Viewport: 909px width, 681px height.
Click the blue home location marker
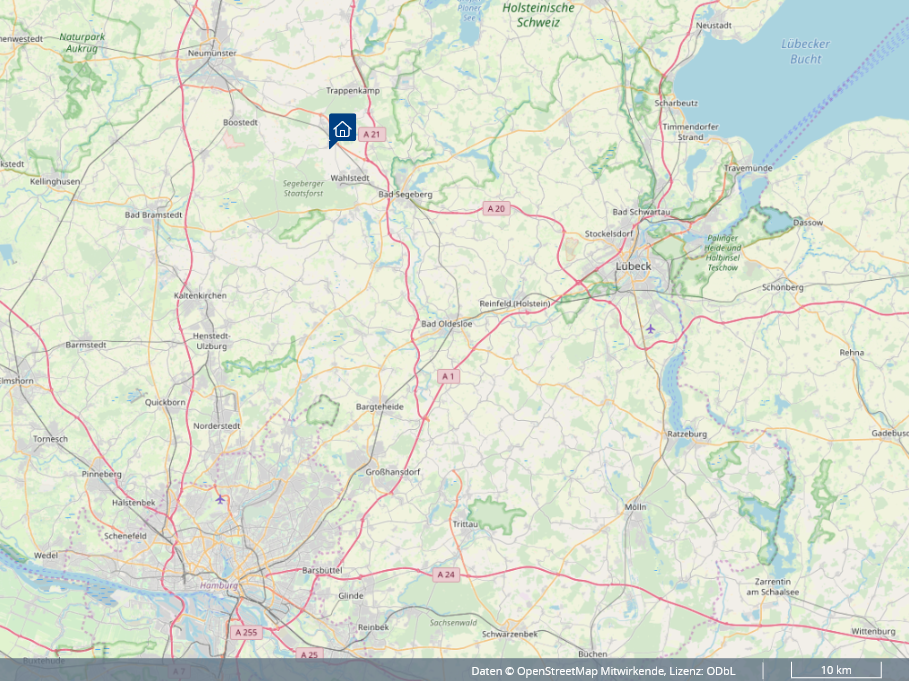click(x=342, y=129)
